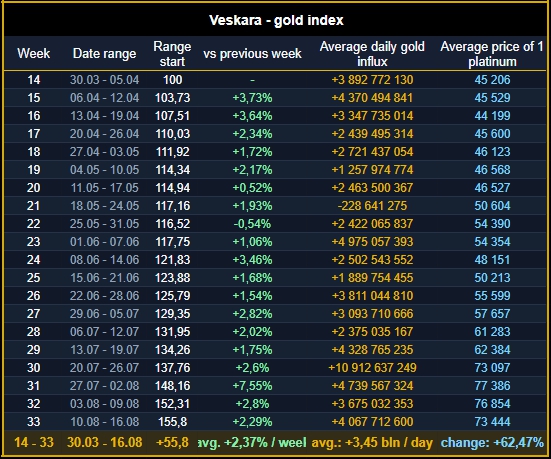Click the Average daily gold influx header

372,54
